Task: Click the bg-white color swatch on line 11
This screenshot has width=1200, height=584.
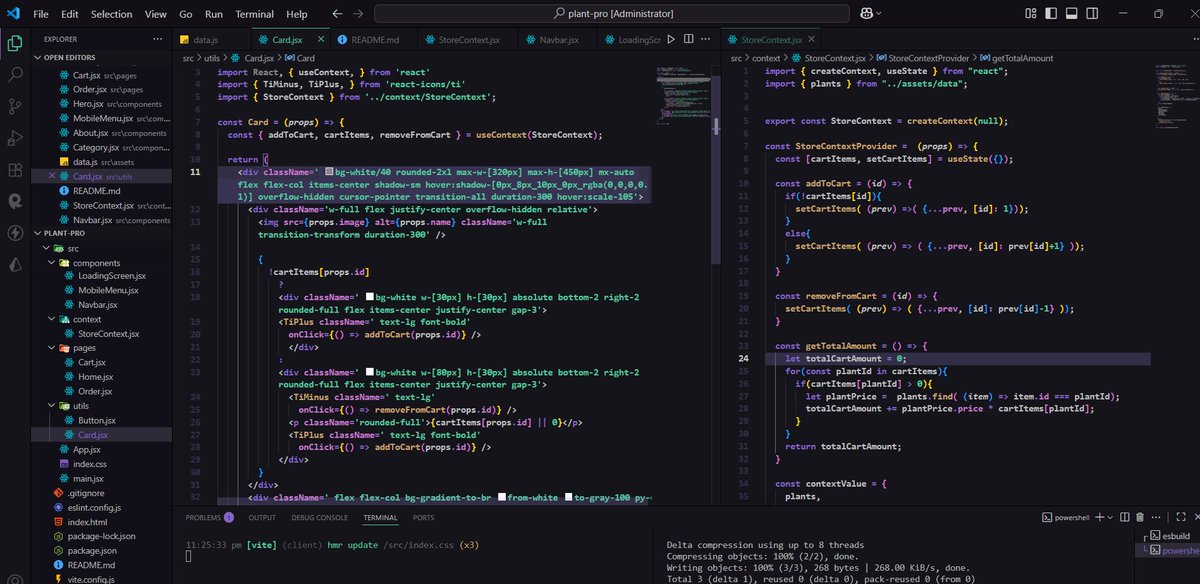Action: point(329,172)
